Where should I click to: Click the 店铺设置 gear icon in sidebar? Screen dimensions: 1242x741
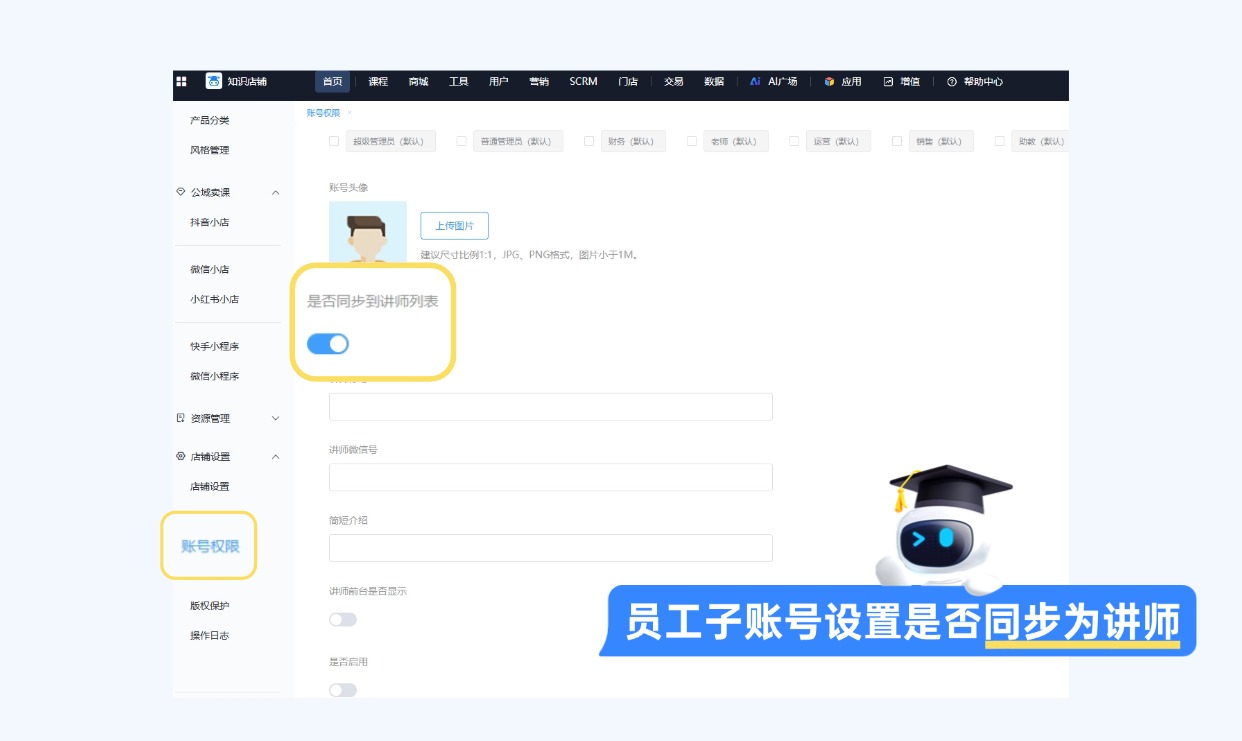click(181, 456)
